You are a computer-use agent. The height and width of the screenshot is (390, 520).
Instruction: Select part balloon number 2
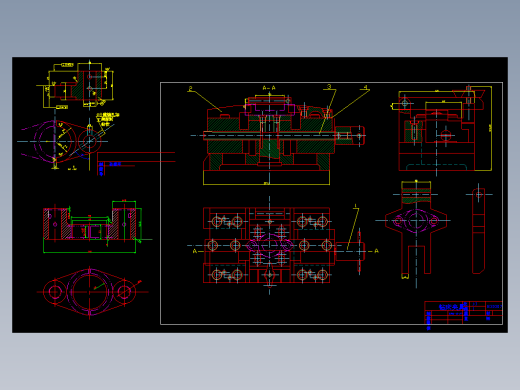pyautogui.click(x=190, y=88)
